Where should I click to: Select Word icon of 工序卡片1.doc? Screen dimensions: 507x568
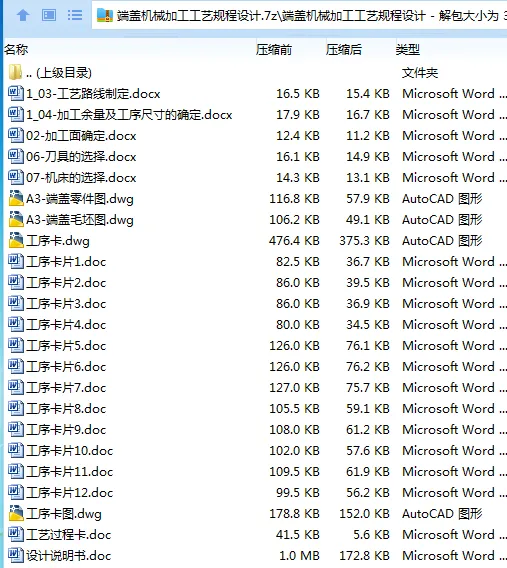[x=16, y=261]
